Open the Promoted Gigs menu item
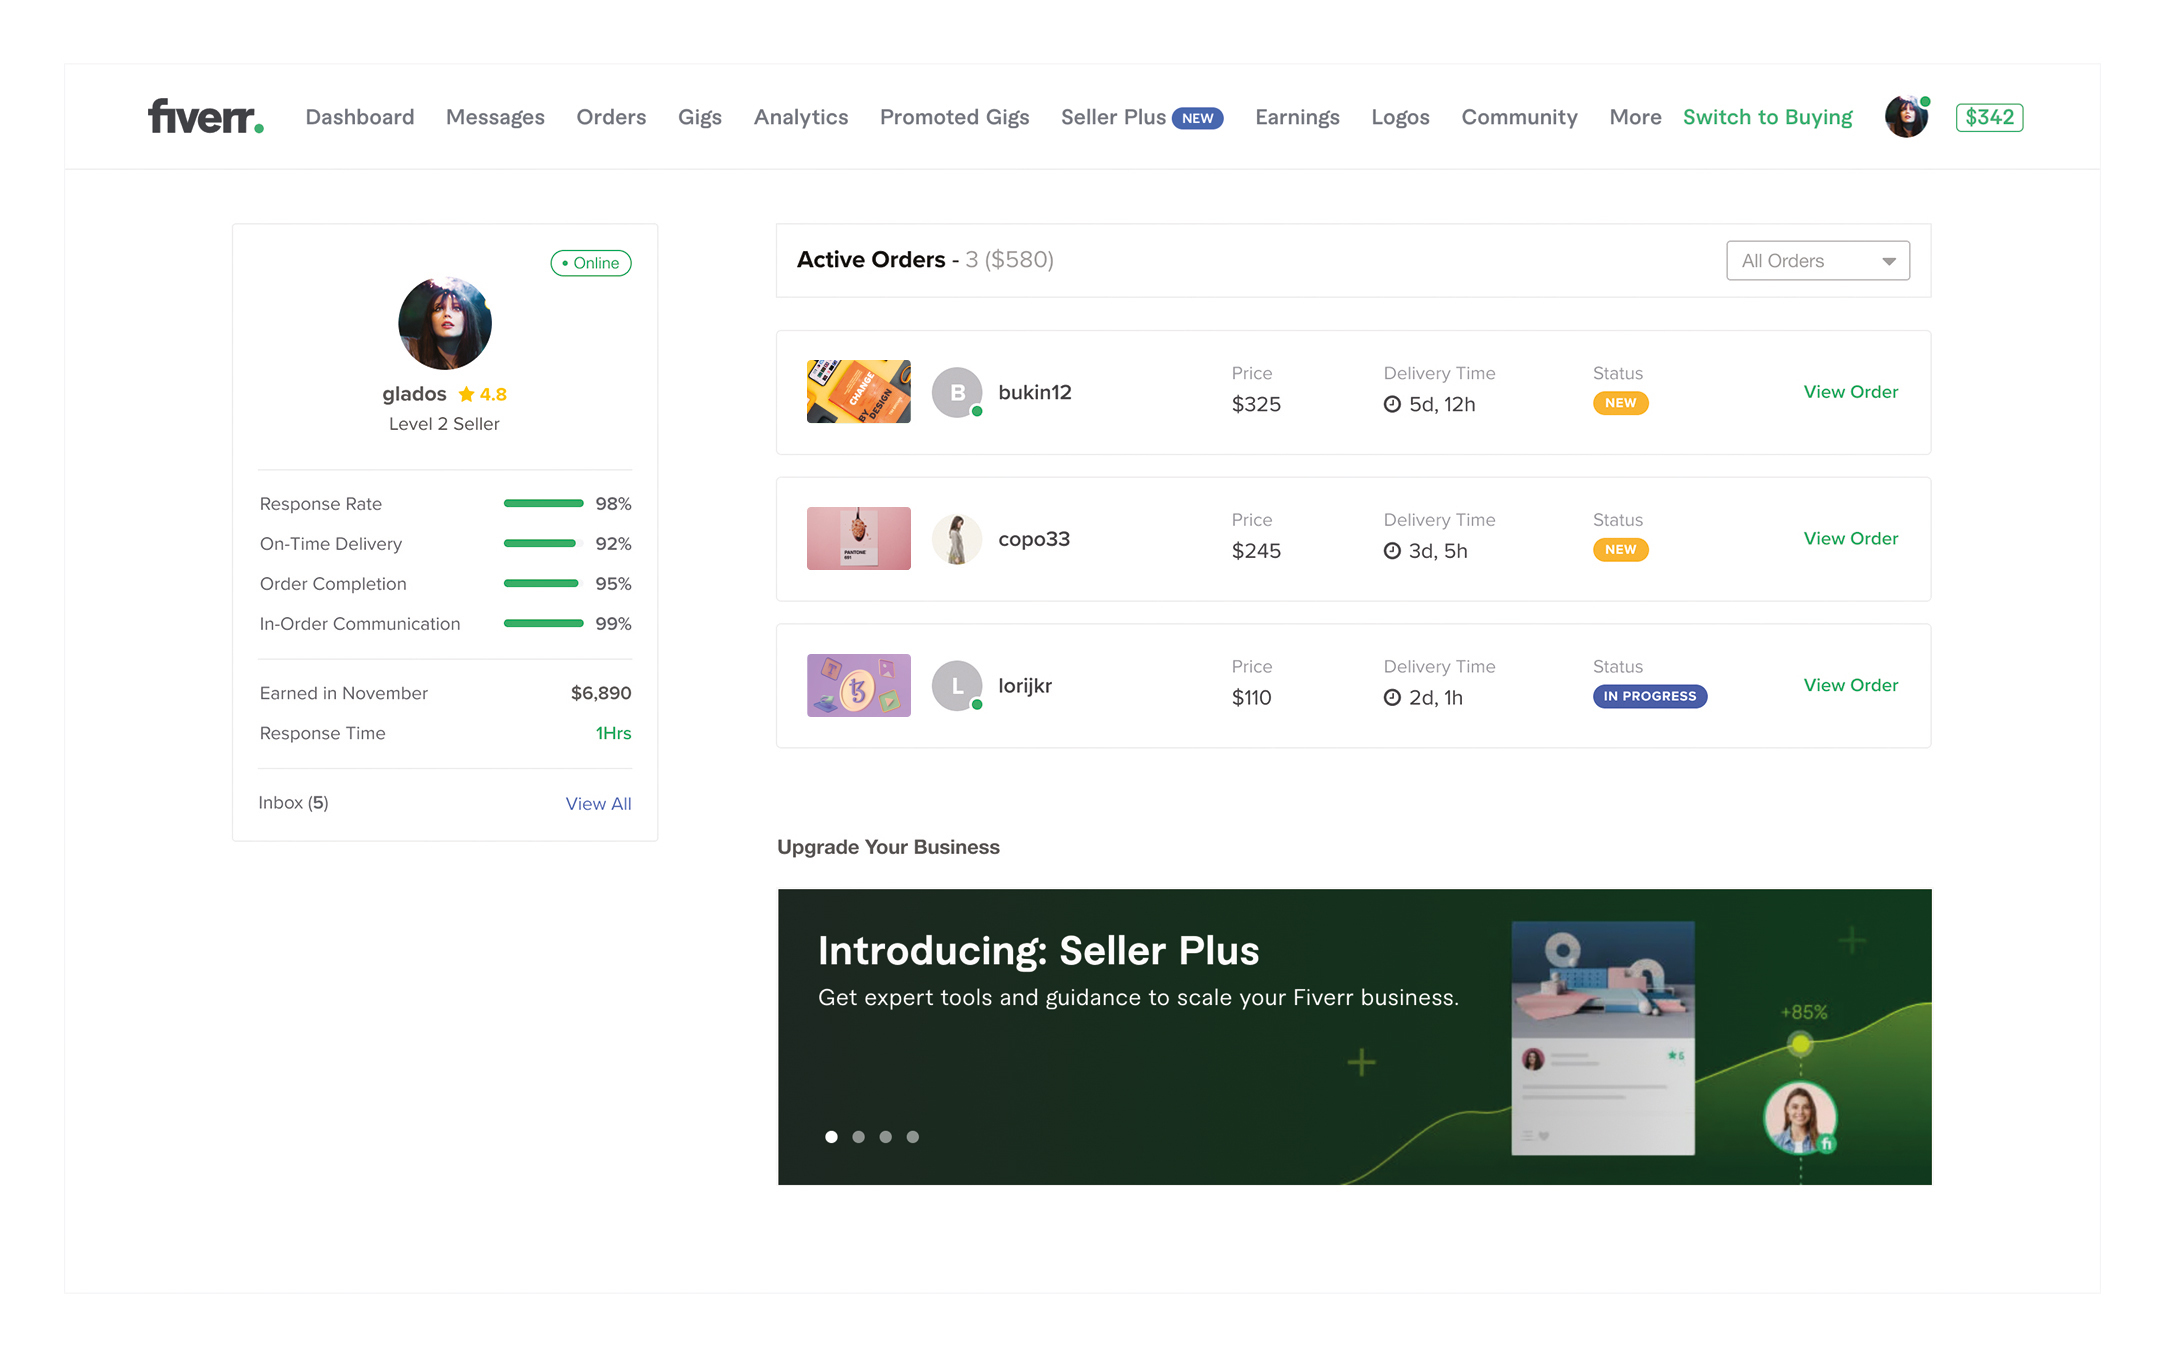2165x1357 pixels. pyautogui.click(x=954, y=117)
